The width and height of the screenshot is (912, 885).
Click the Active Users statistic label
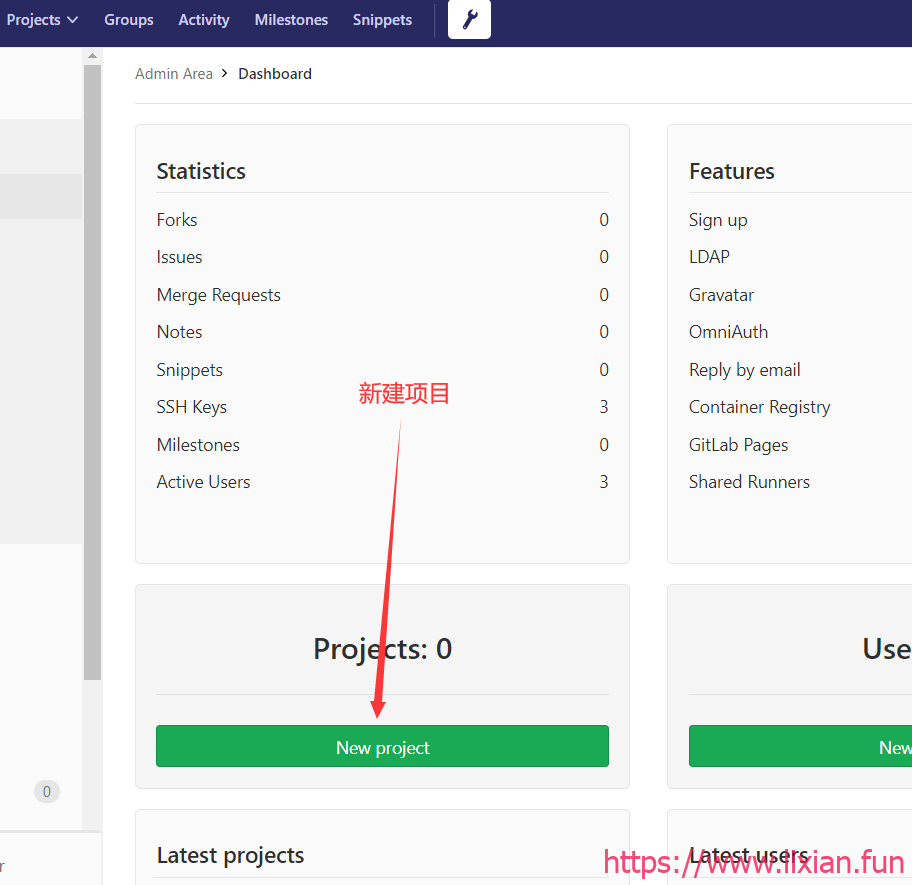click(x=203, y=482)
